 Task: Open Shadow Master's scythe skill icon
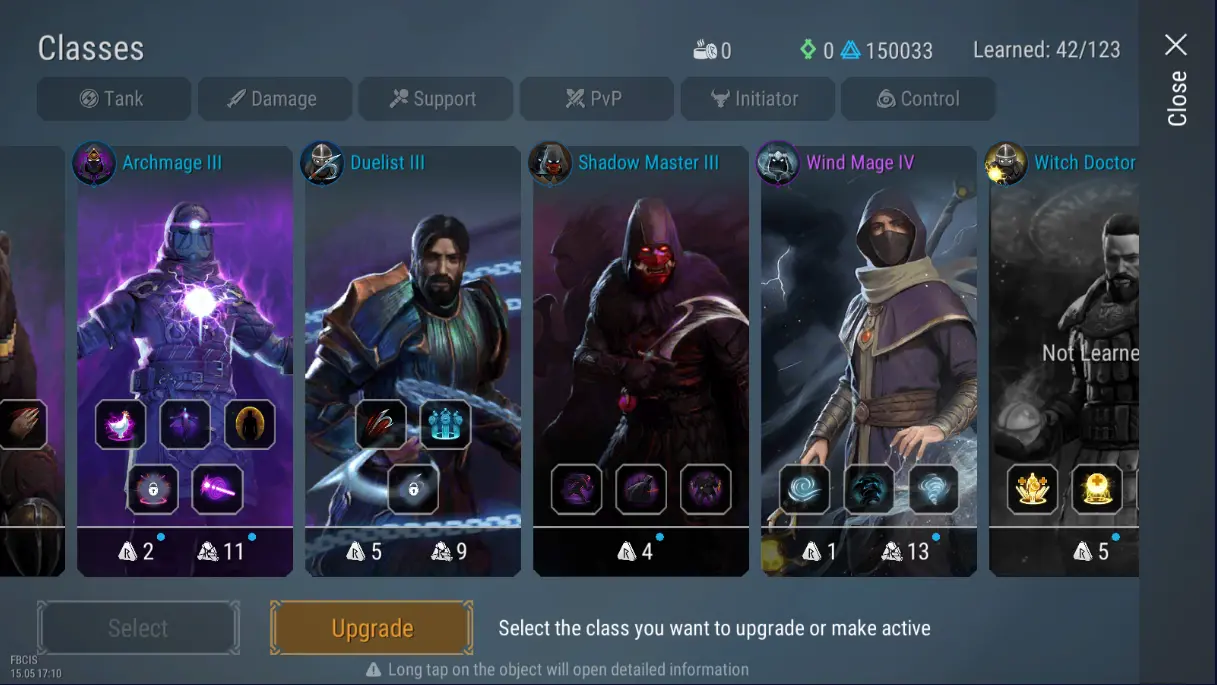coord(641,490)
